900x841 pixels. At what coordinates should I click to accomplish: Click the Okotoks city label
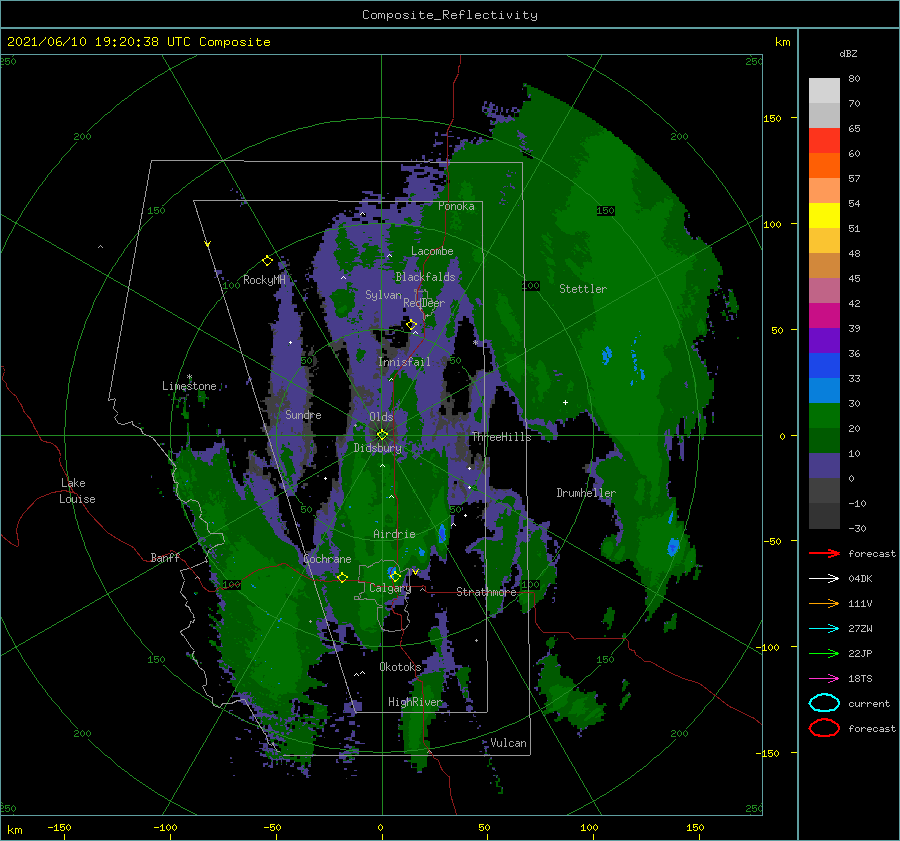tap(400, 667)
